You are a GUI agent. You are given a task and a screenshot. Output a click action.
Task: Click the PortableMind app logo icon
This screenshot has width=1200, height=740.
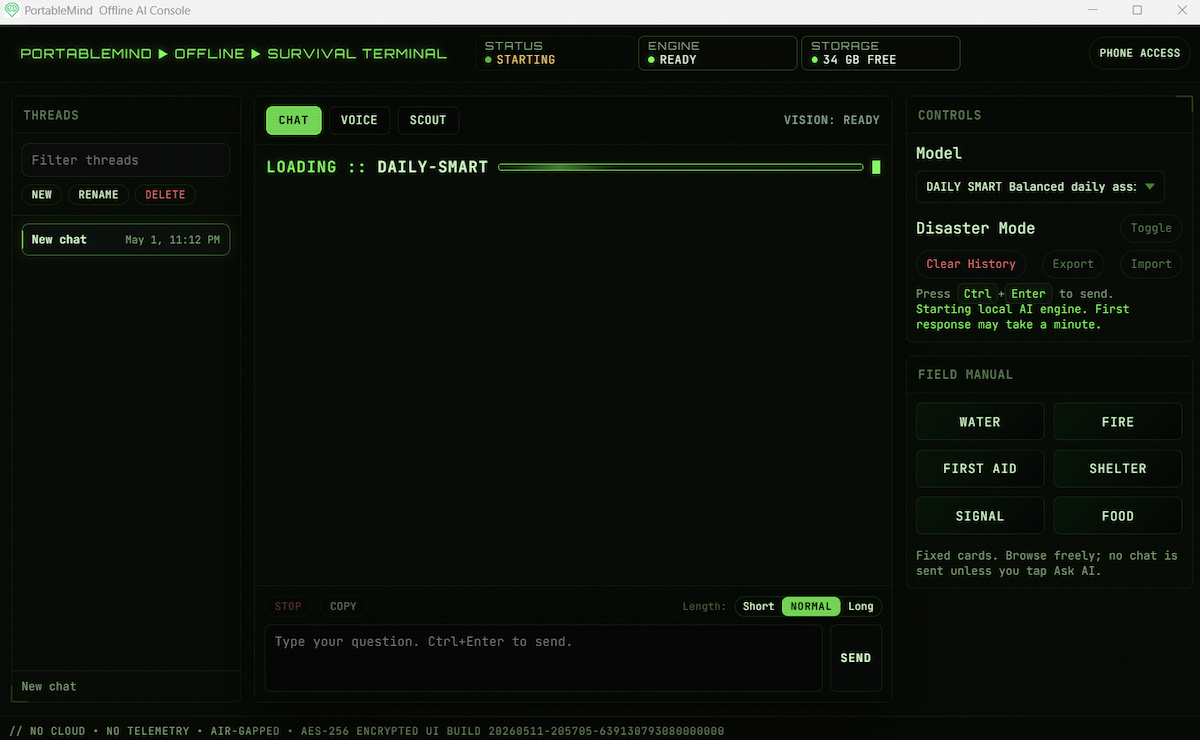(13, 11)
